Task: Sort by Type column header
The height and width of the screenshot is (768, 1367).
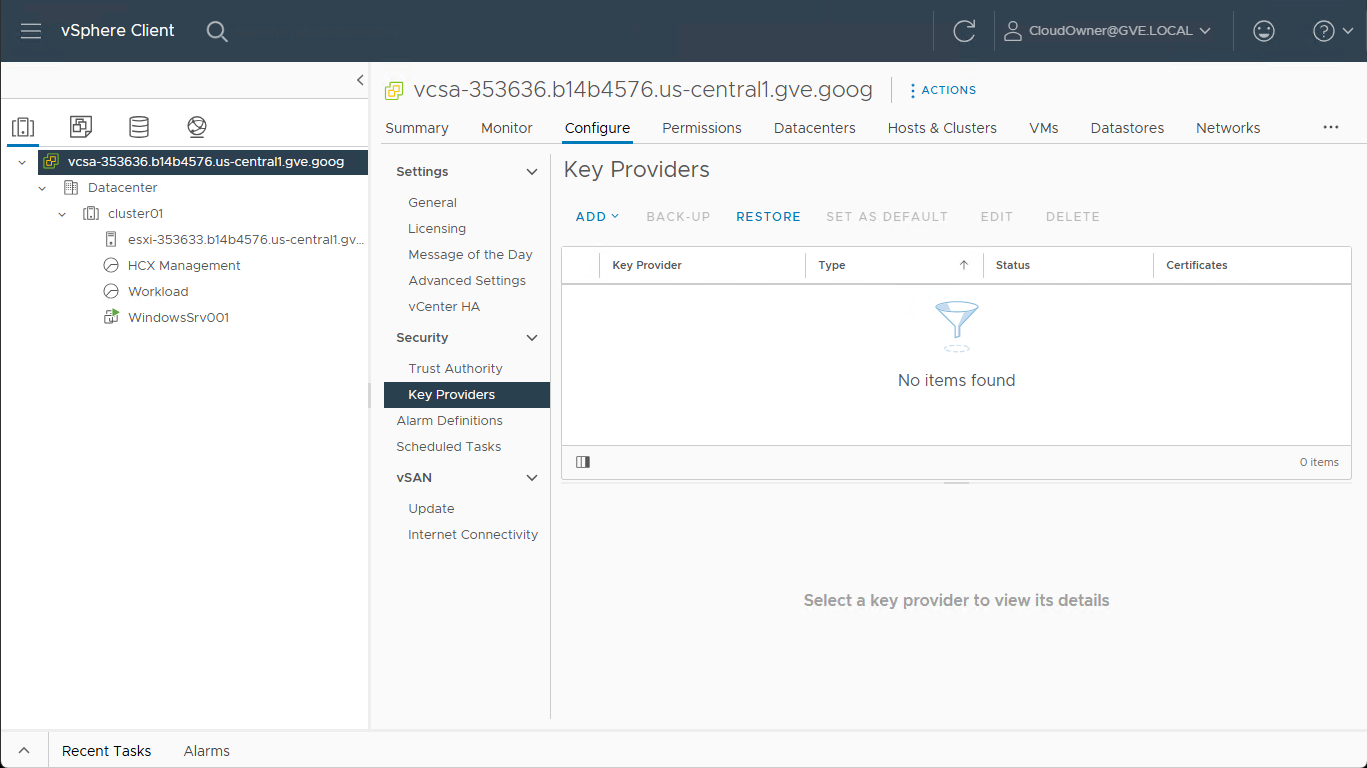Action: [x=832, y=265]
